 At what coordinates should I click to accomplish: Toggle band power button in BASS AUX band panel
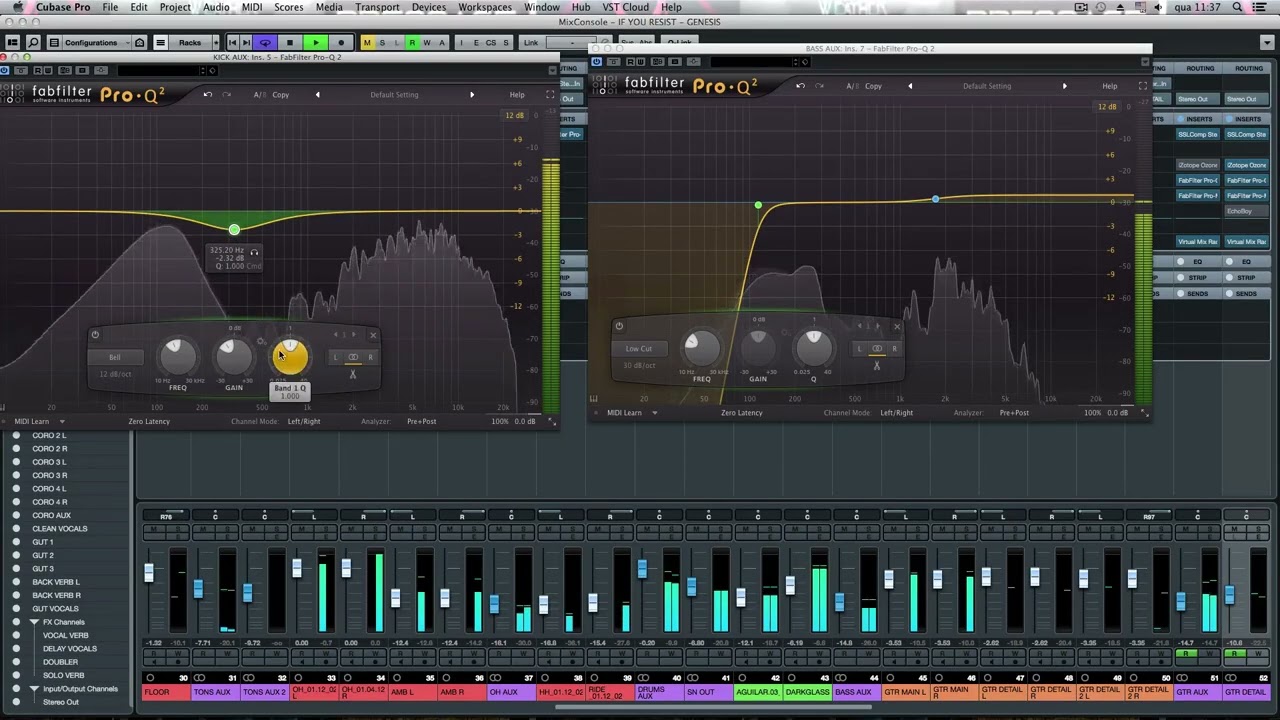coord(619,326)
